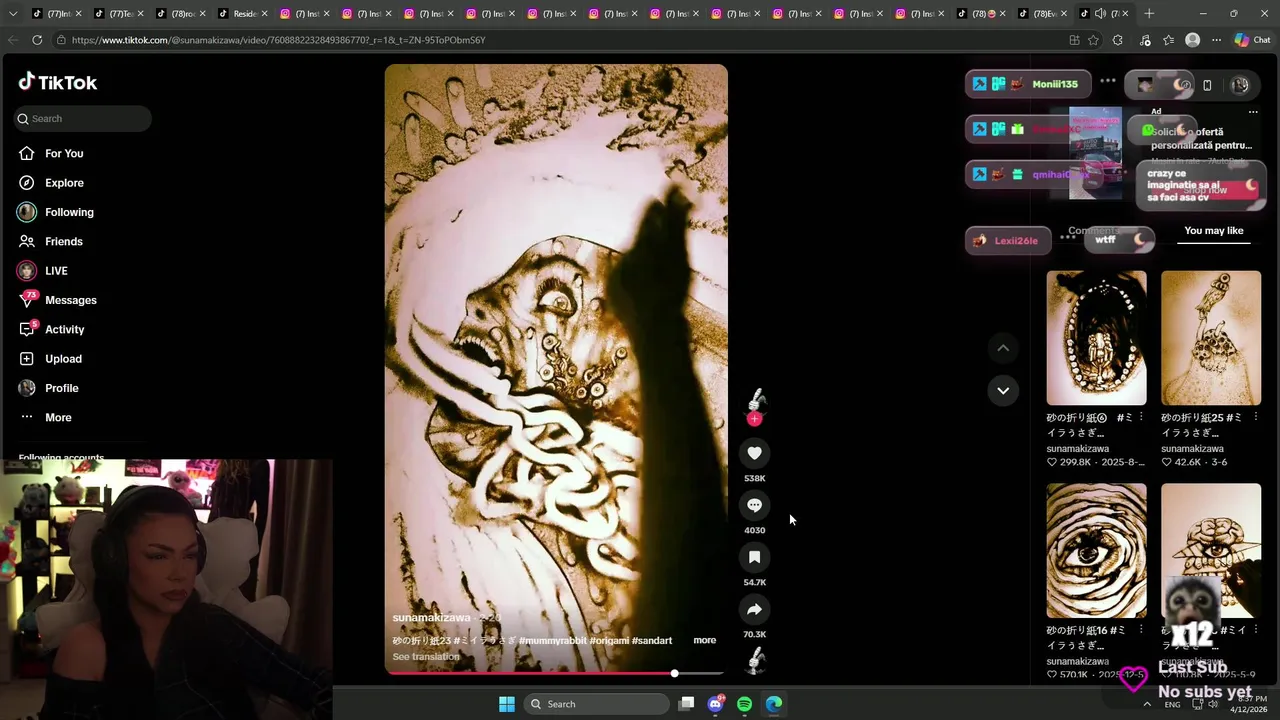Open the LIVE section
The height and width of the screenshot is (720, 1280).
(x=56, y=271)
